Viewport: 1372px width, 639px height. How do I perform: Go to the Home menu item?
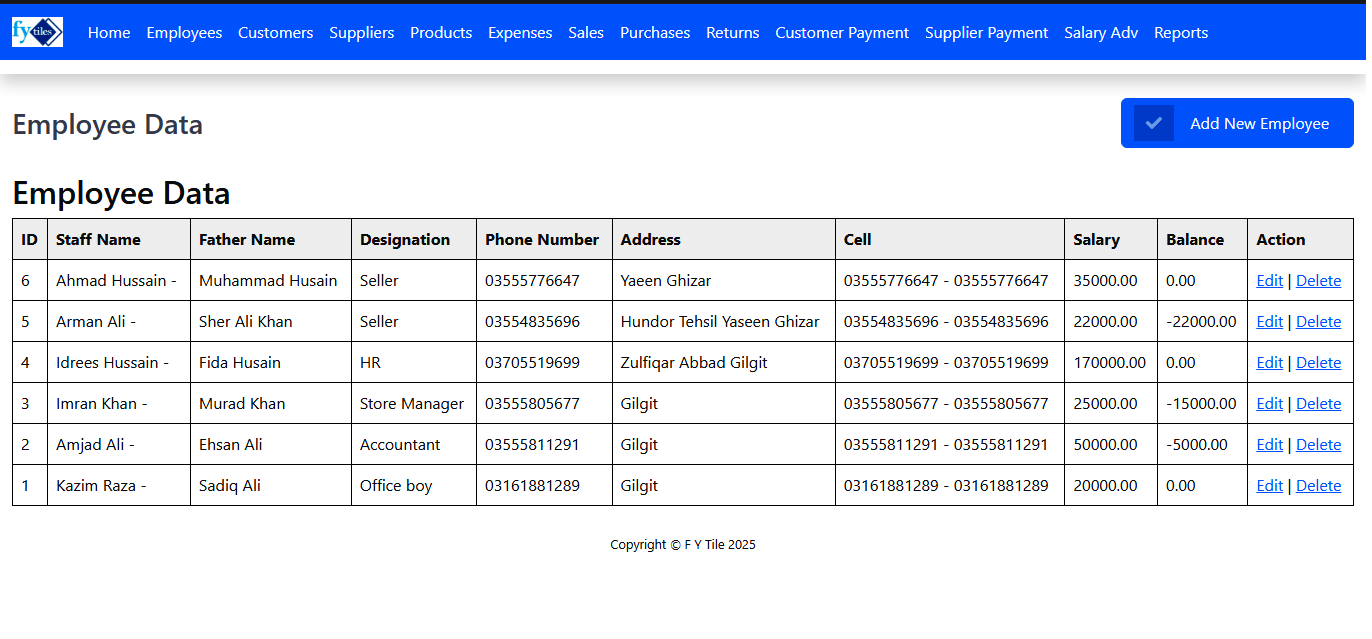pyautogui.click(x=109, y=33)
